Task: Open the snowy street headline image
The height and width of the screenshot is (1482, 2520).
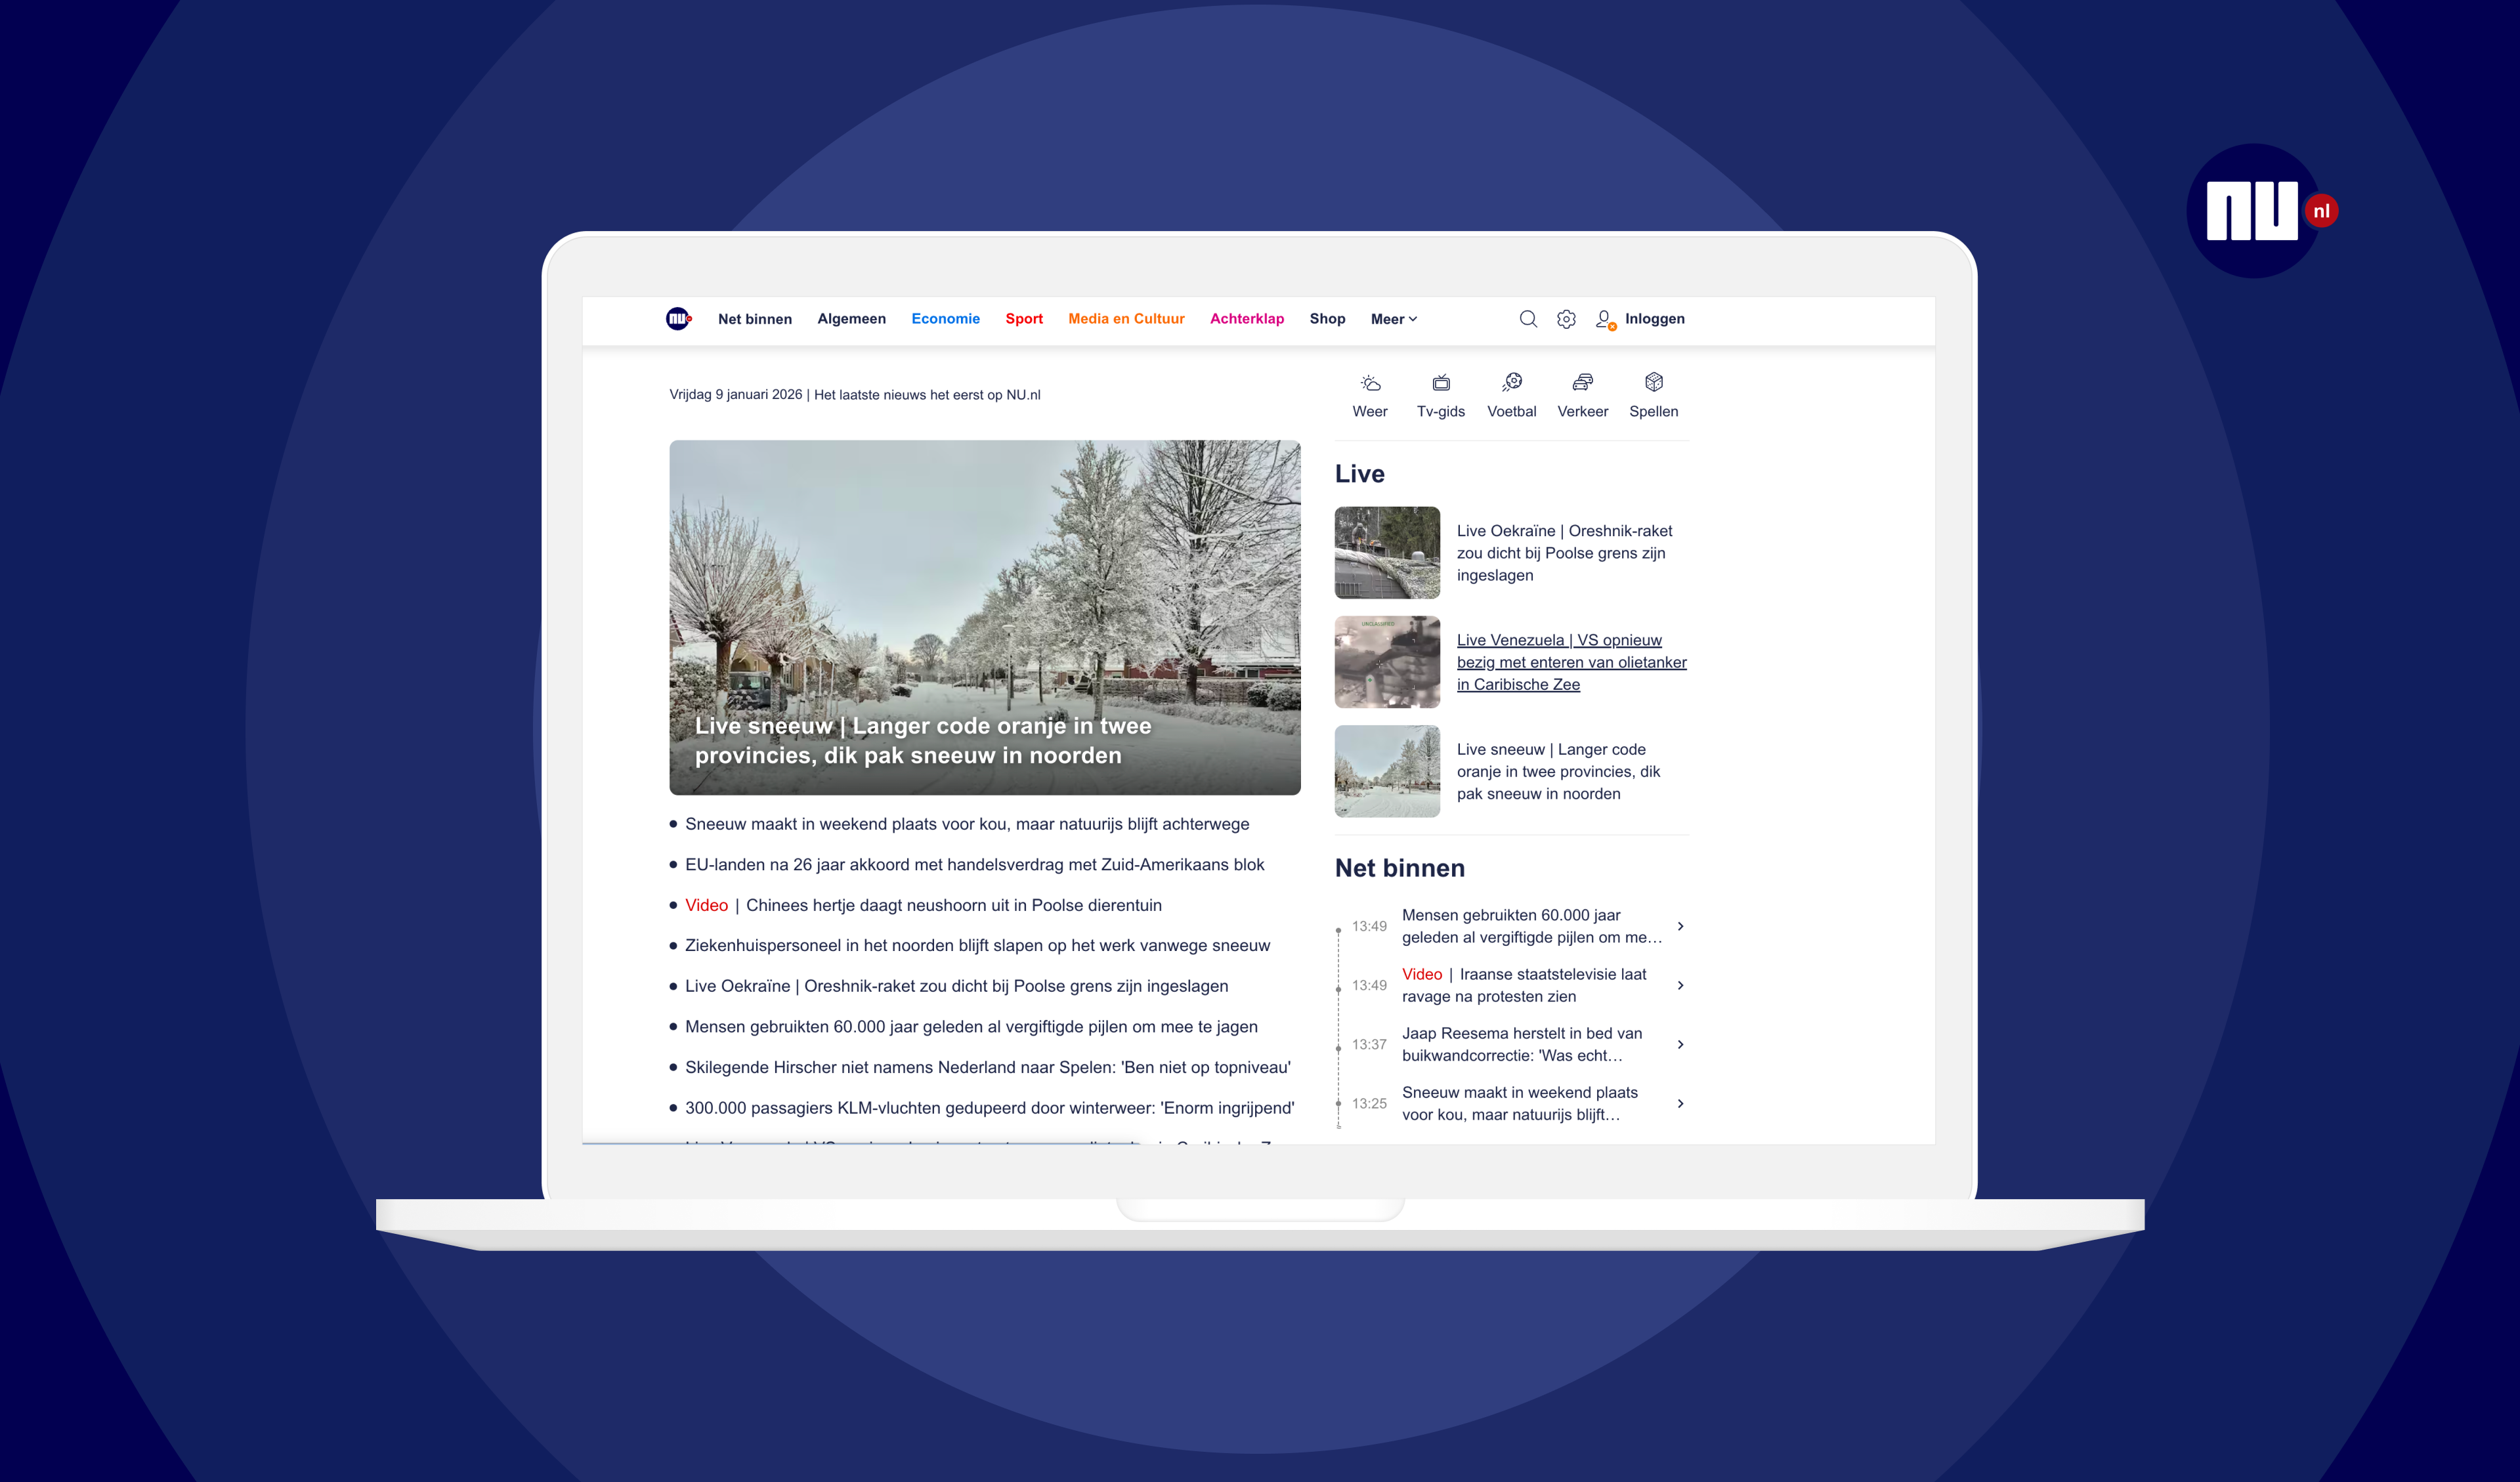Action: pyautogui.click(x=984, y=600)
